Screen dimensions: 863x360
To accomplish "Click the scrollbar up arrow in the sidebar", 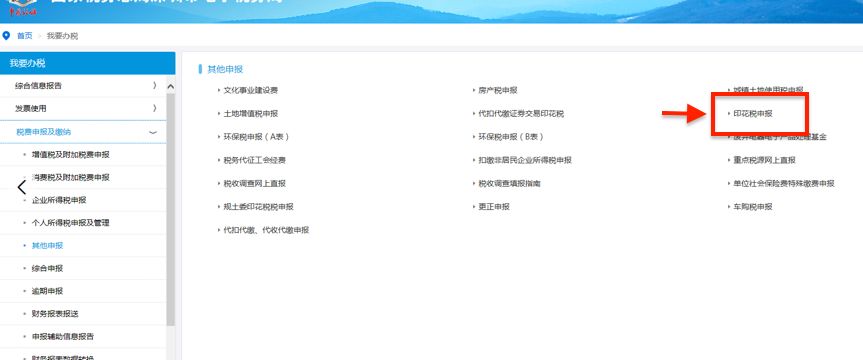I will (170, 86).
